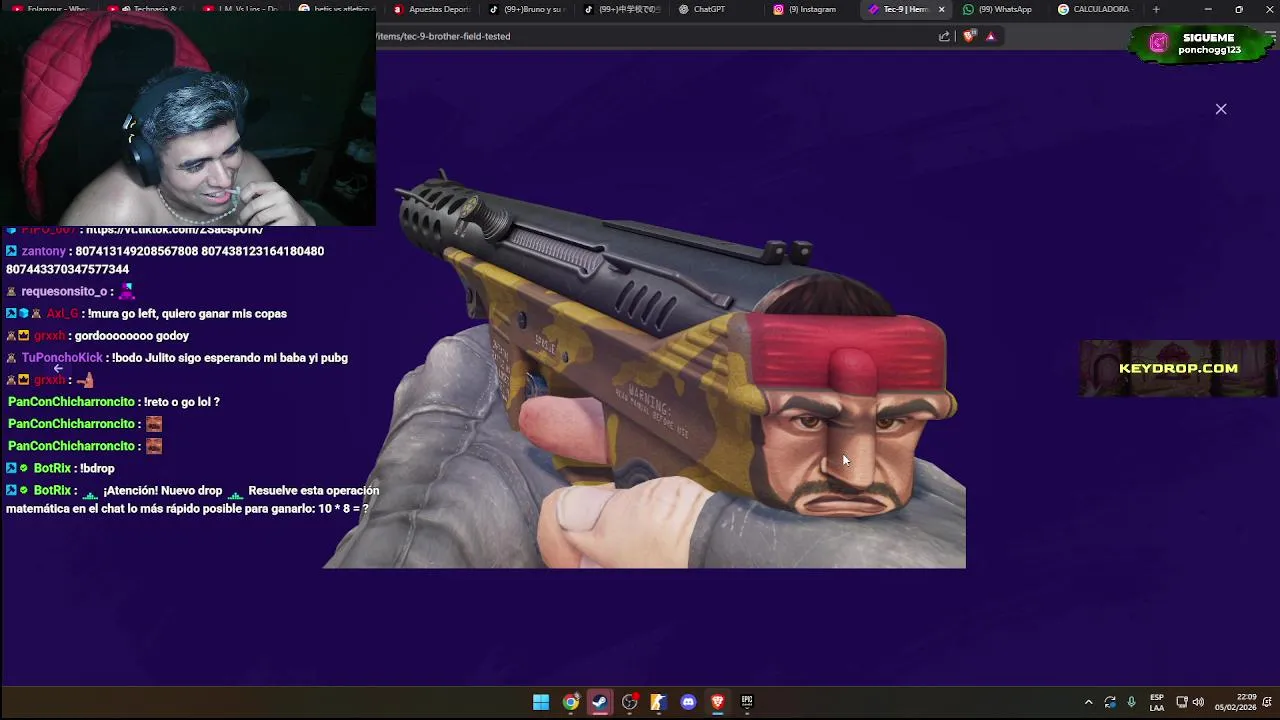1280x720 pixels.
Task: Click username zantony in chat
Action: [44, 251]
